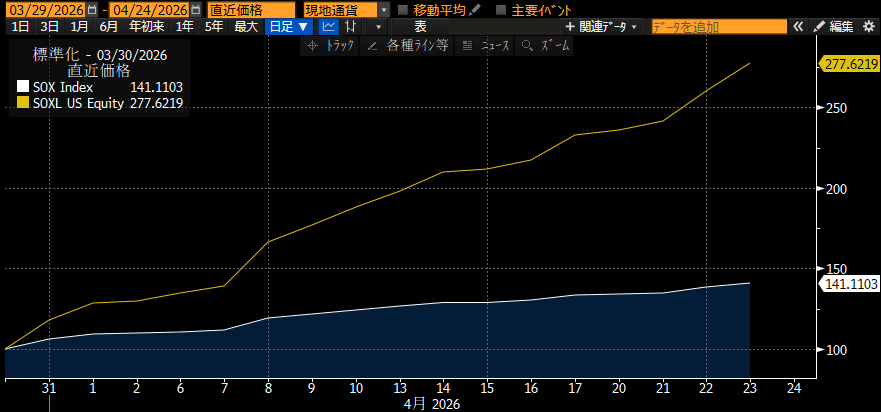Viewport: 881px width, 412px height.
Task: Select the bar/candle chart type icon
Action: click(351, 26)
